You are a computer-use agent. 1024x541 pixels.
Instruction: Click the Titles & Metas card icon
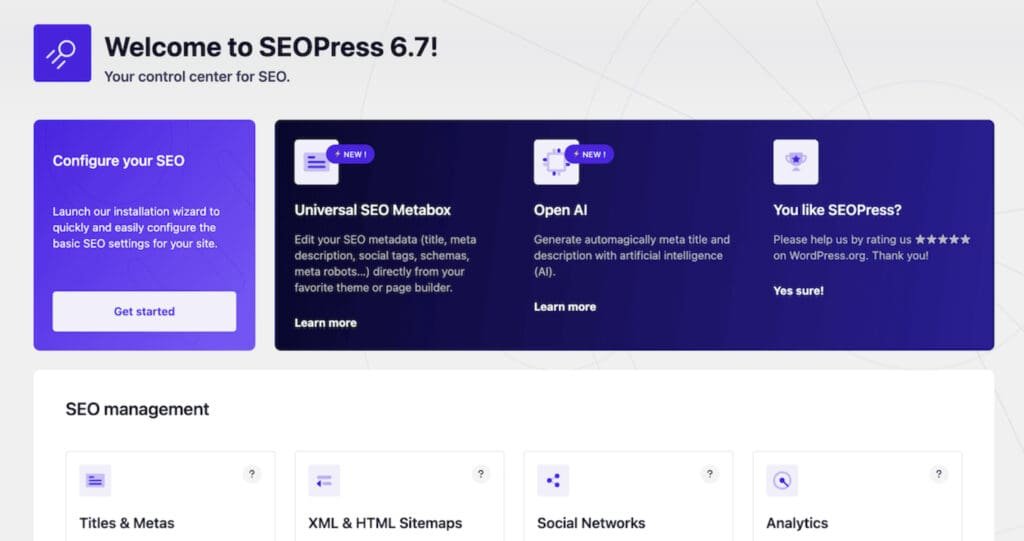(x=95, y=481)
